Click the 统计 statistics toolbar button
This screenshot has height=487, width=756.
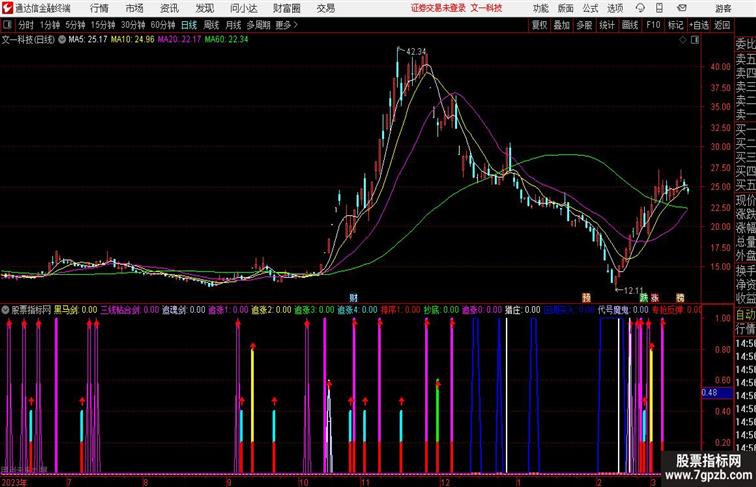[607, 25]
